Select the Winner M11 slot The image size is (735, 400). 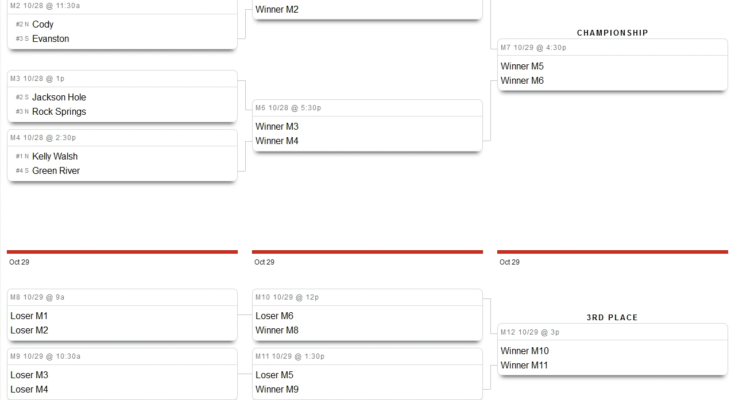pyautogui.click(x=525, y=365)
